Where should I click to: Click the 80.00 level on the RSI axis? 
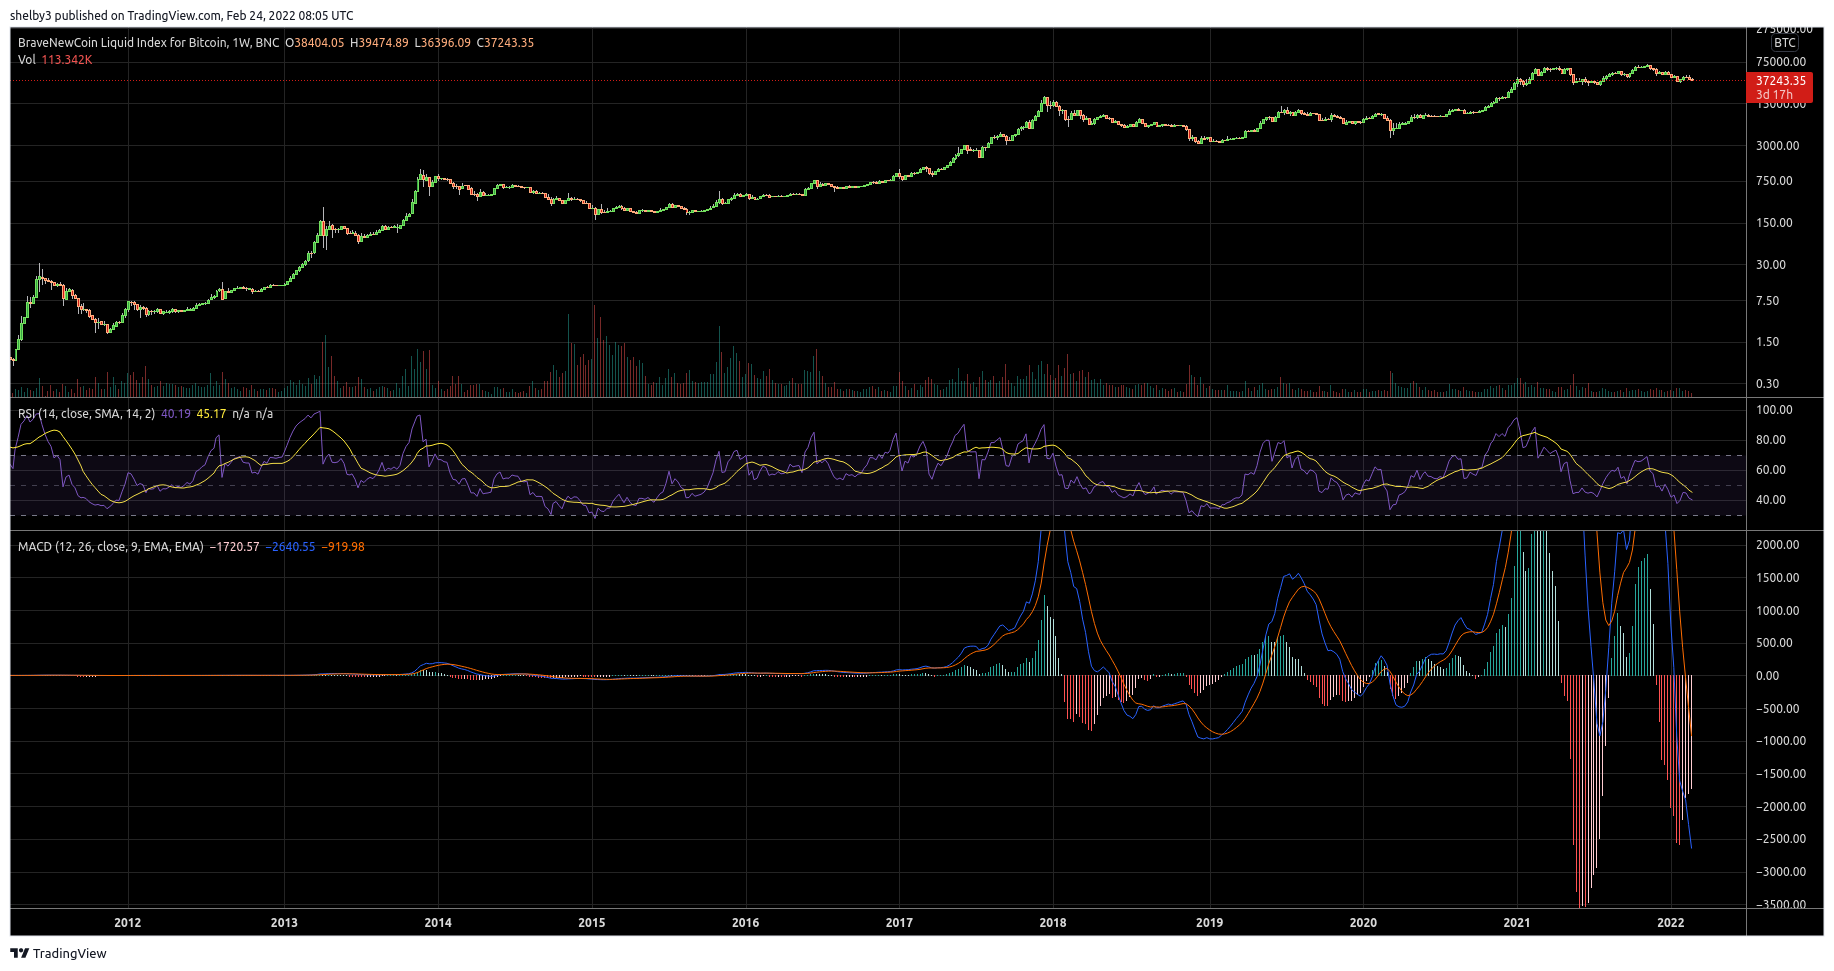(1772, 440)
